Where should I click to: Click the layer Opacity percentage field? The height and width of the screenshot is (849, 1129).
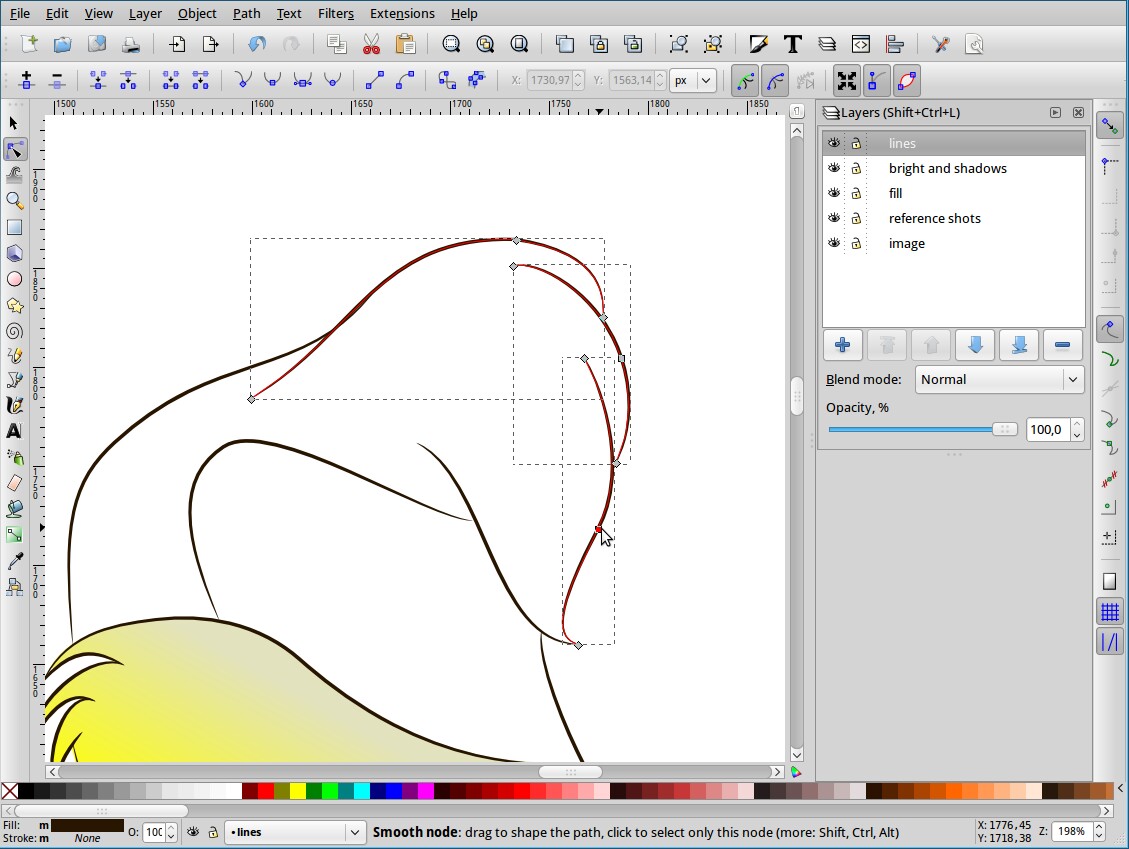pos(1046,429)
